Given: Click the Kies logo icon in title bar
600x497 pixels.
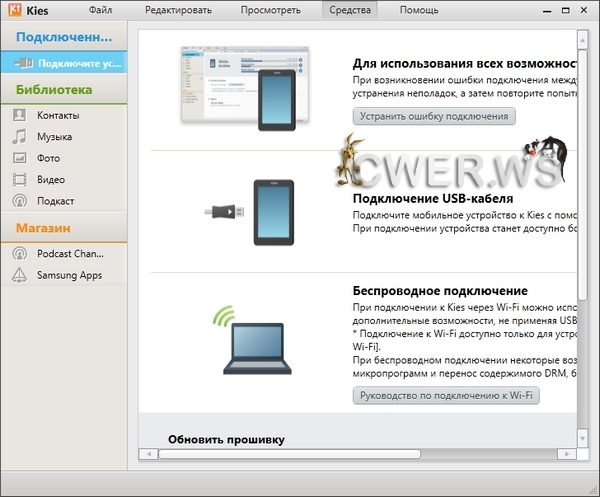Looking at the screenshot, I should click(x=15, y=10).
